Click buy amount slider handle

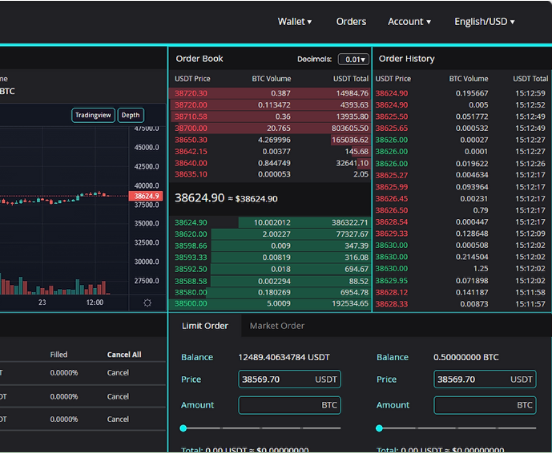pos(183,428)
